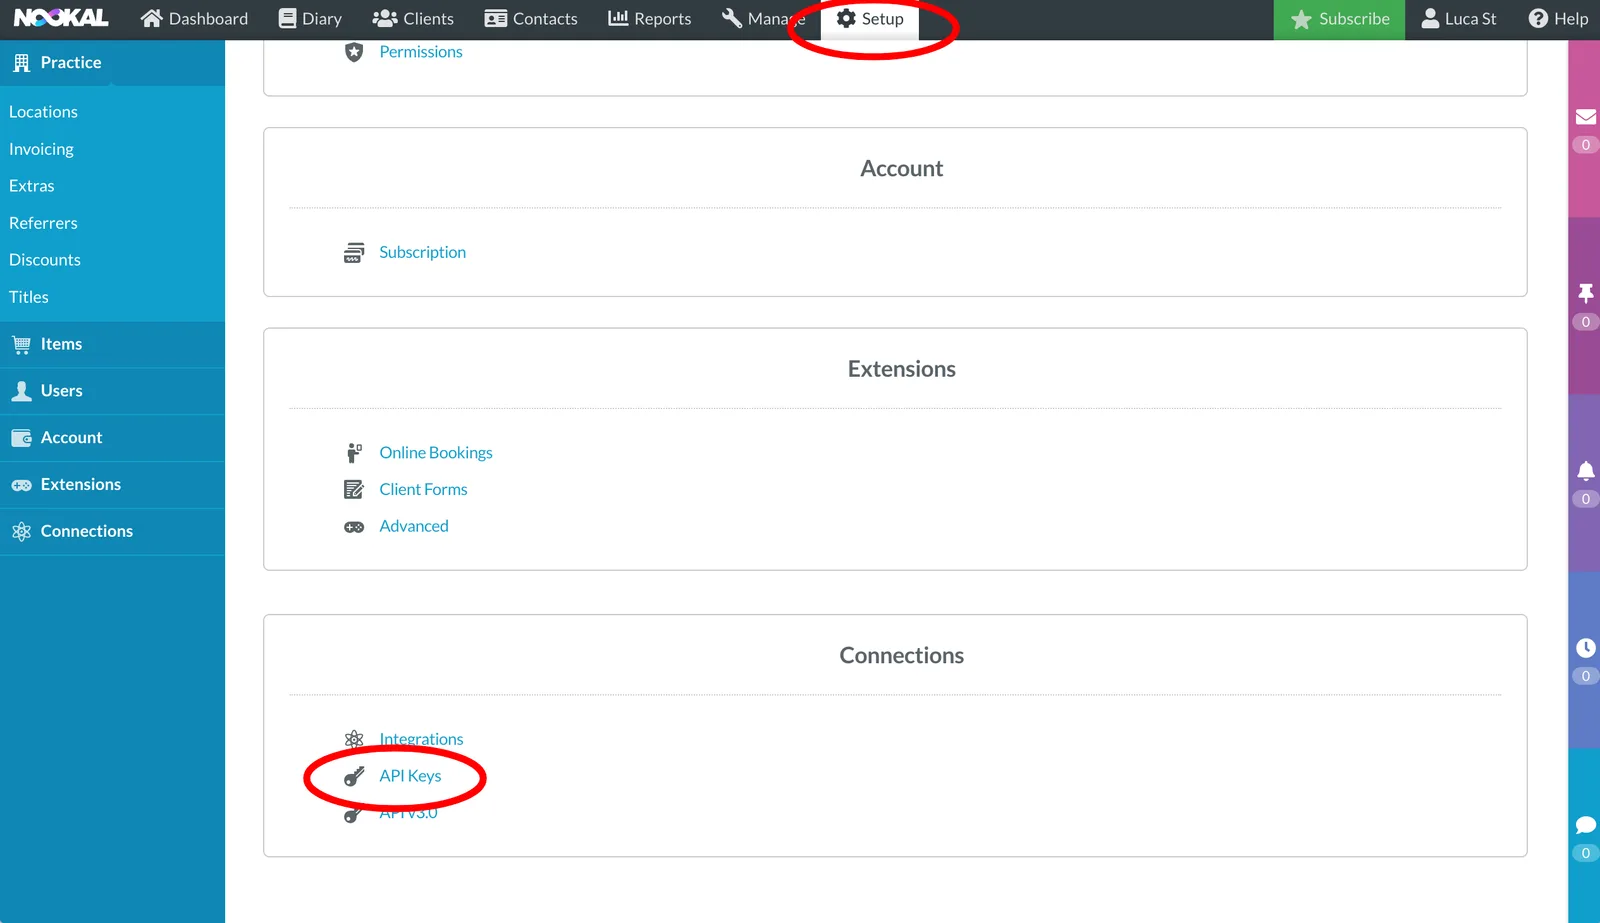Click the Subscription card icon
The width and height of the screenshot is (1600, 923).
click(354, 253)
